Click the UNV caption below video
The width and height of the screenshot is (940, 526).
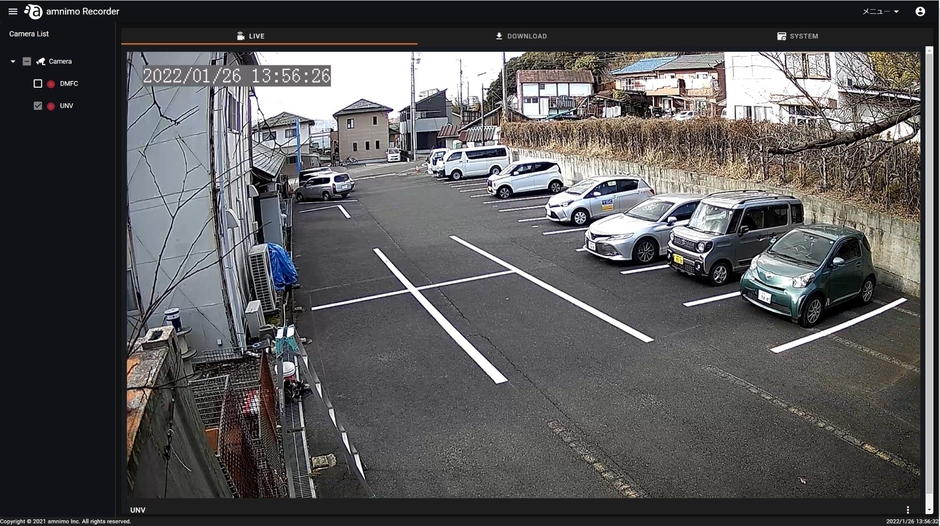click(138, 510)
